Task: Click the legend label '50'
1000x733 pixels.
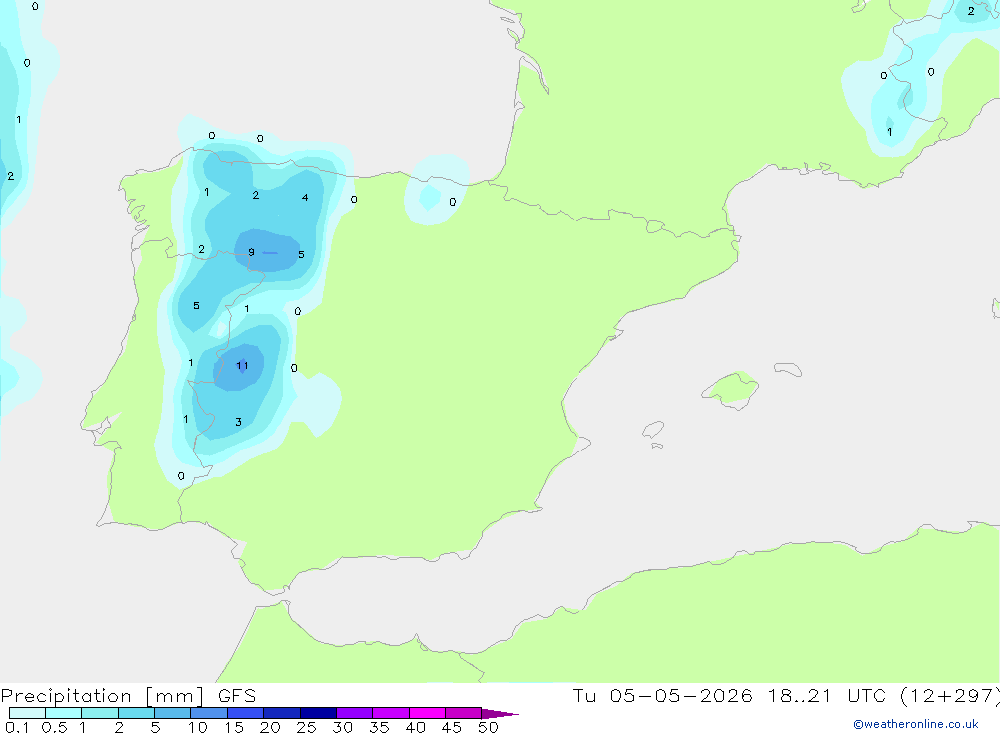Action: point(488,727)
